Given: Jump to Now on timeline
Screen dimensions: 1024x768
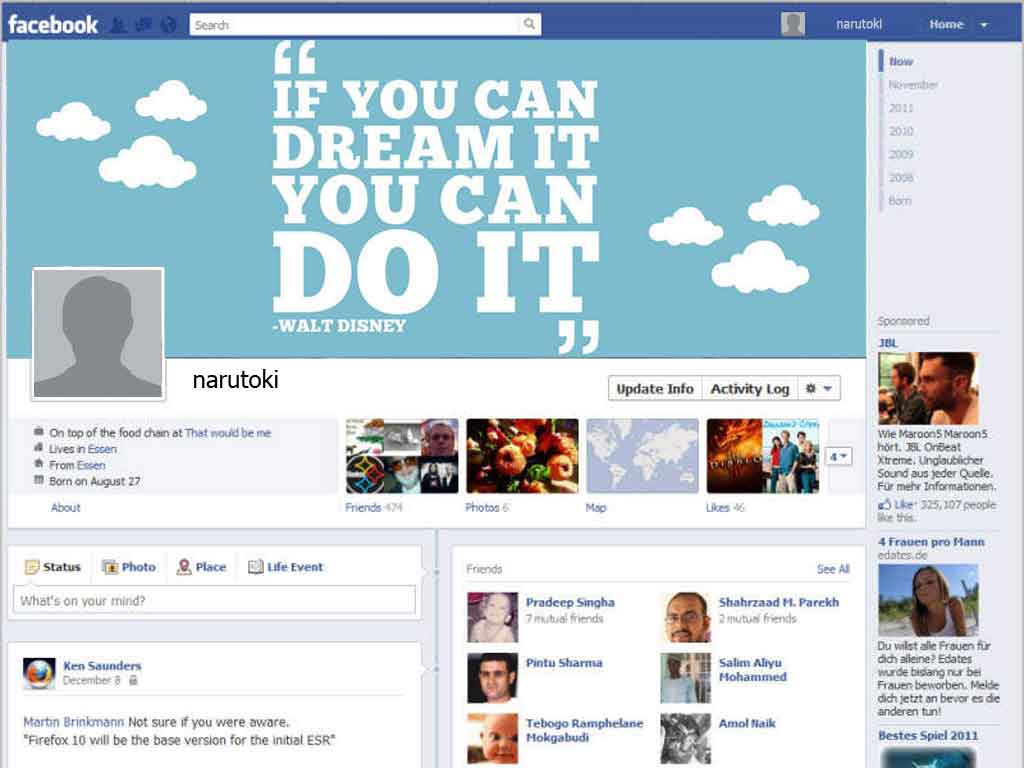Looking at the screenshot, I should (901, 61).
